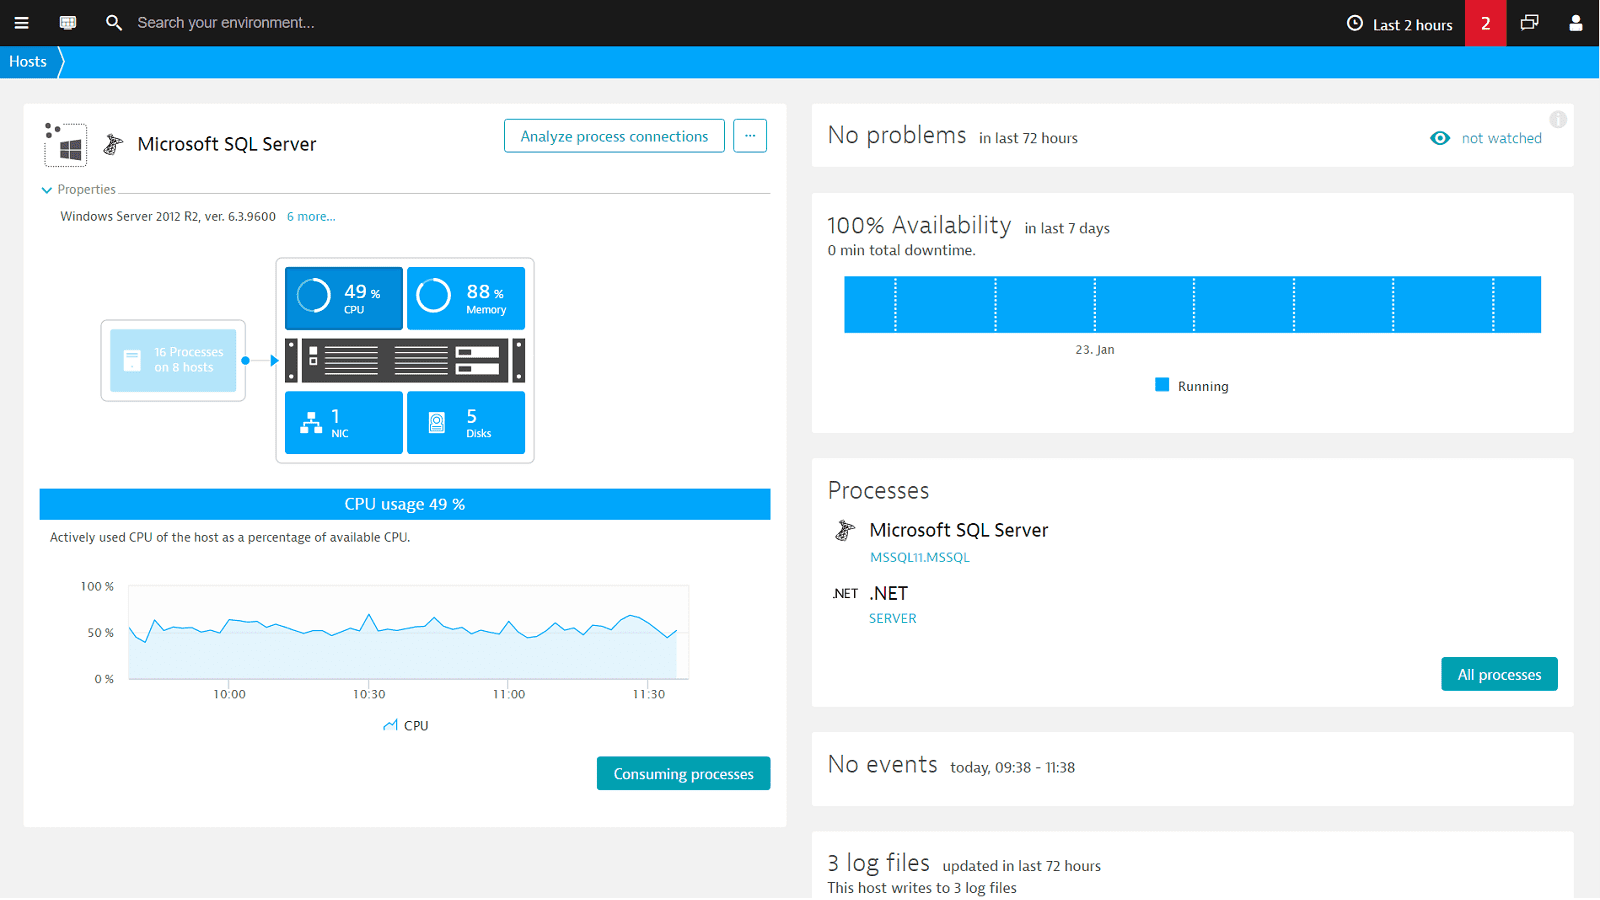This screenshot has width=1600, height=900.
Task: Select the 1 NIC tile
Action: (344, 423)
